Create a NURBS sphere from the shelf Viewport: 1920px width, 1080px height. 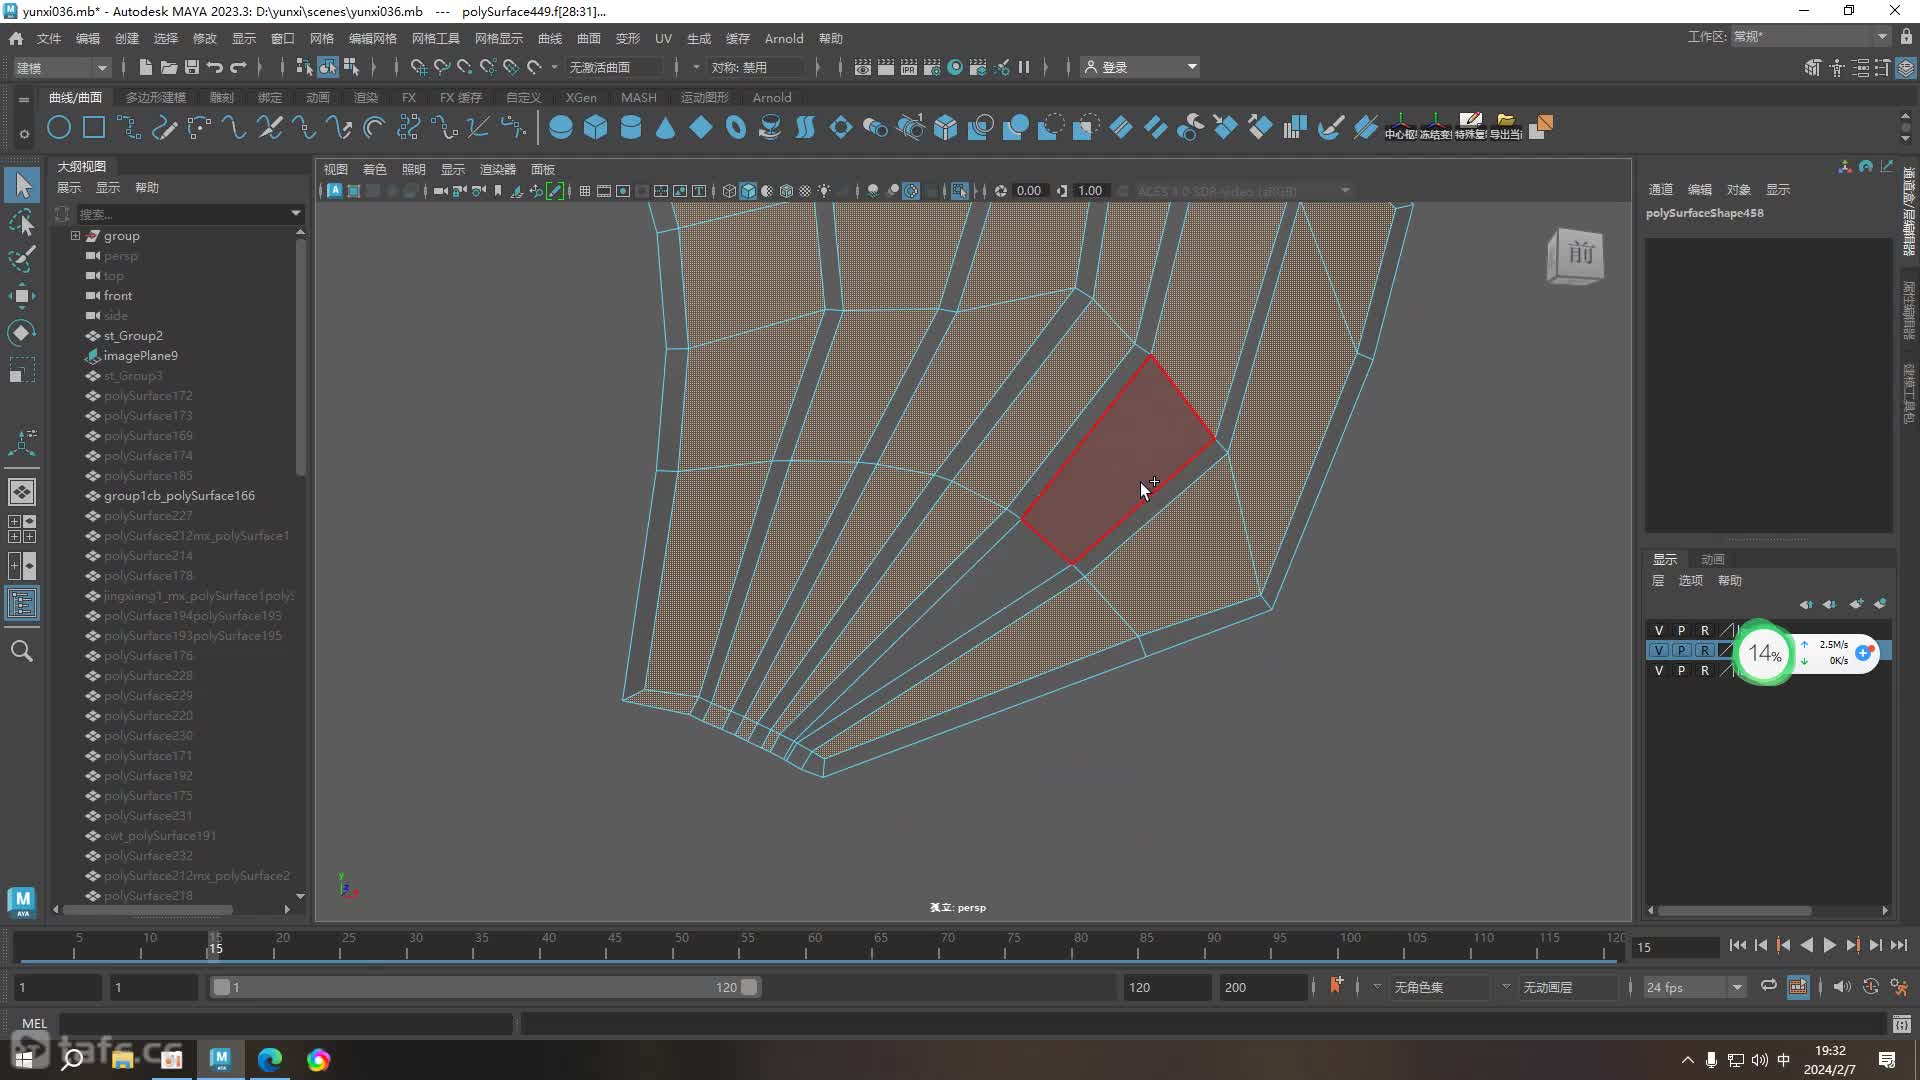pos(561,128)
